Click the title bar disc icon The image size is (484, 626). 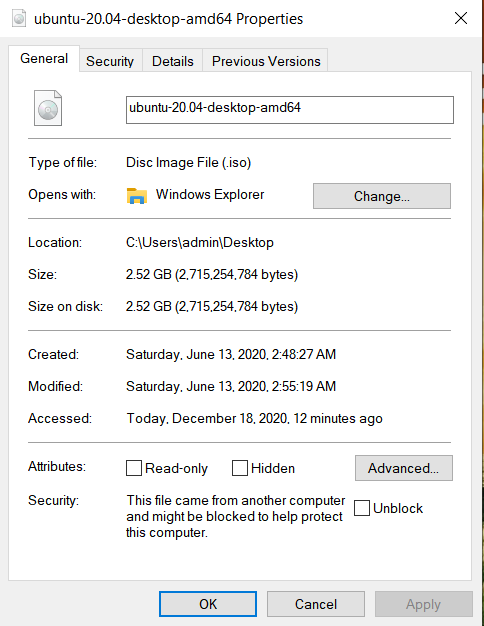(19, 18)
